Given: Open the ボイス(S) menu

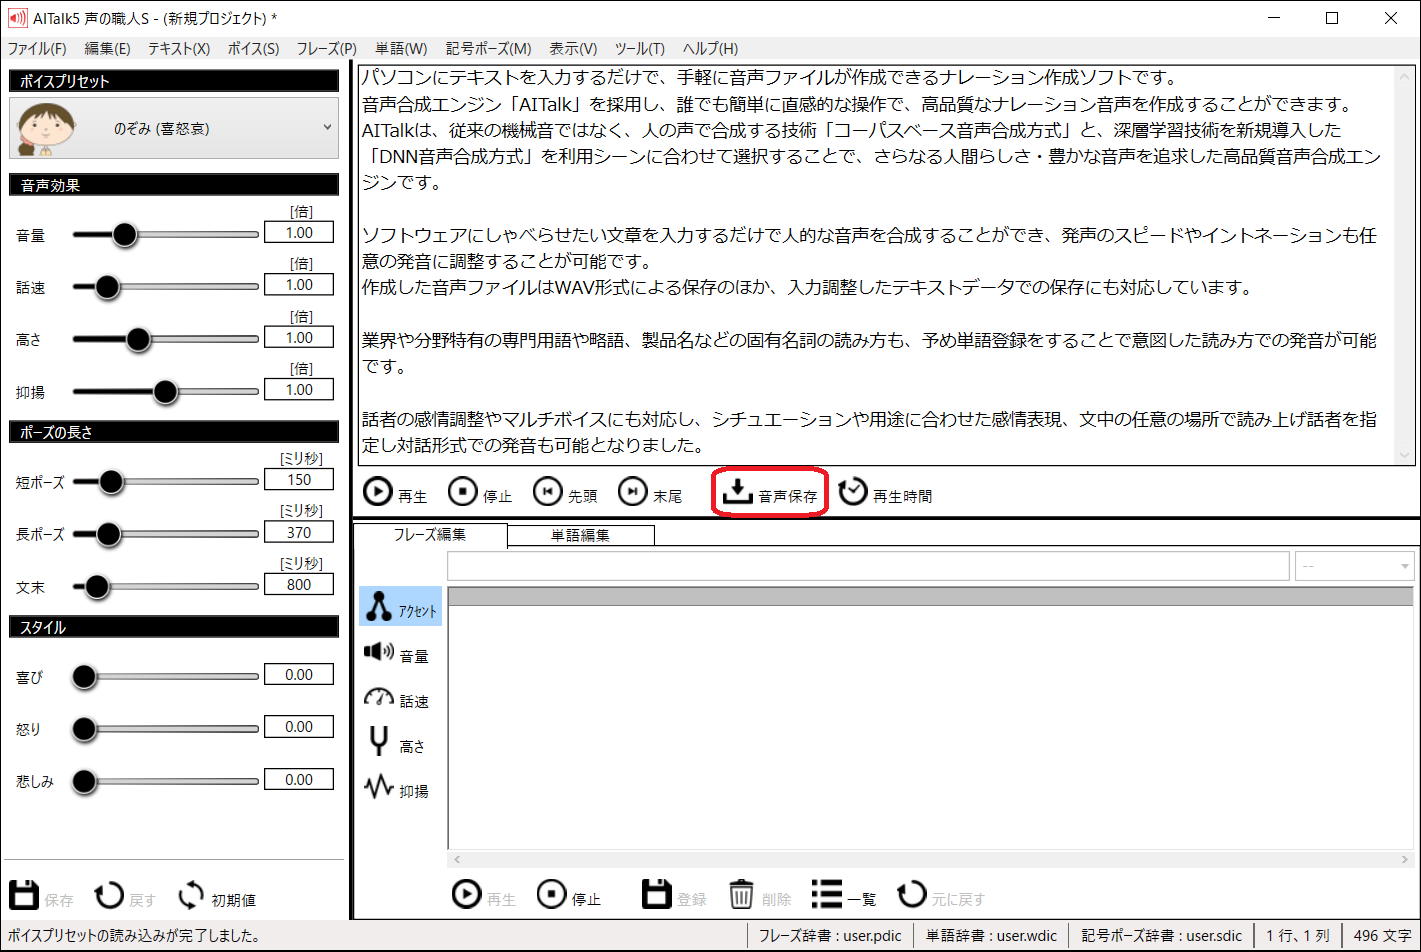Looking at the screenshot, I should pos(254,48).
